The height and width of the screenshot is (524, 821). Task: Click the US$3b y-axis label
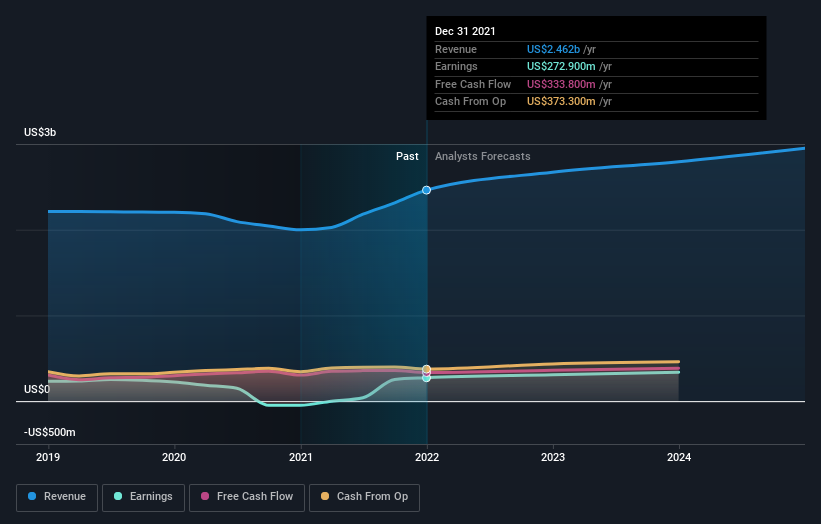pyautogui.click(x=40, y=132)
